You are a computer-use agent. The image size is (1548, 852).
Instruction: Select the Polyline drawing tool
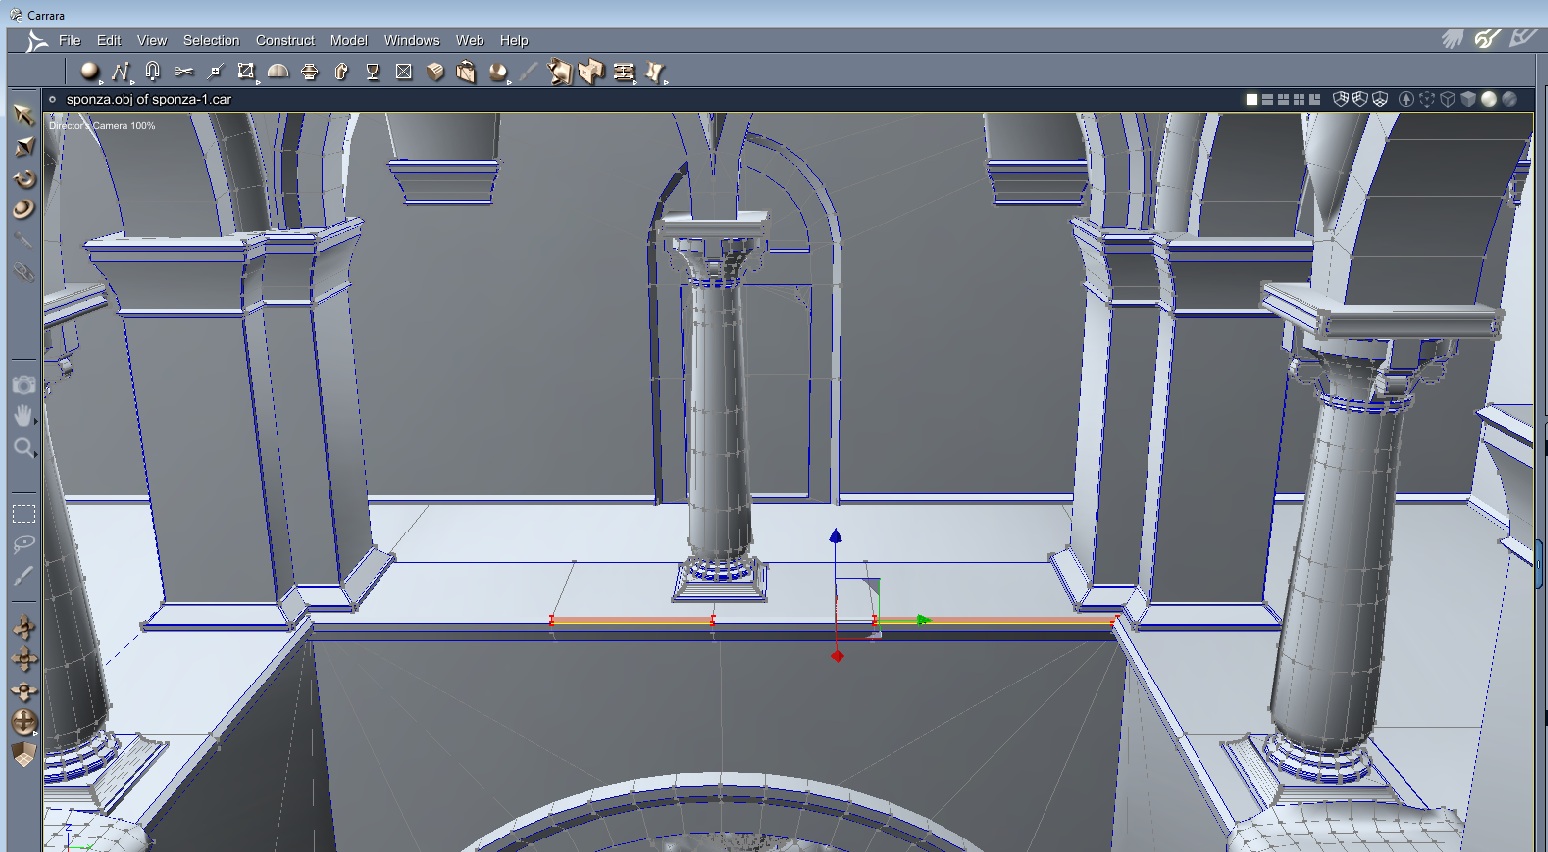click(x=121, y=71)
